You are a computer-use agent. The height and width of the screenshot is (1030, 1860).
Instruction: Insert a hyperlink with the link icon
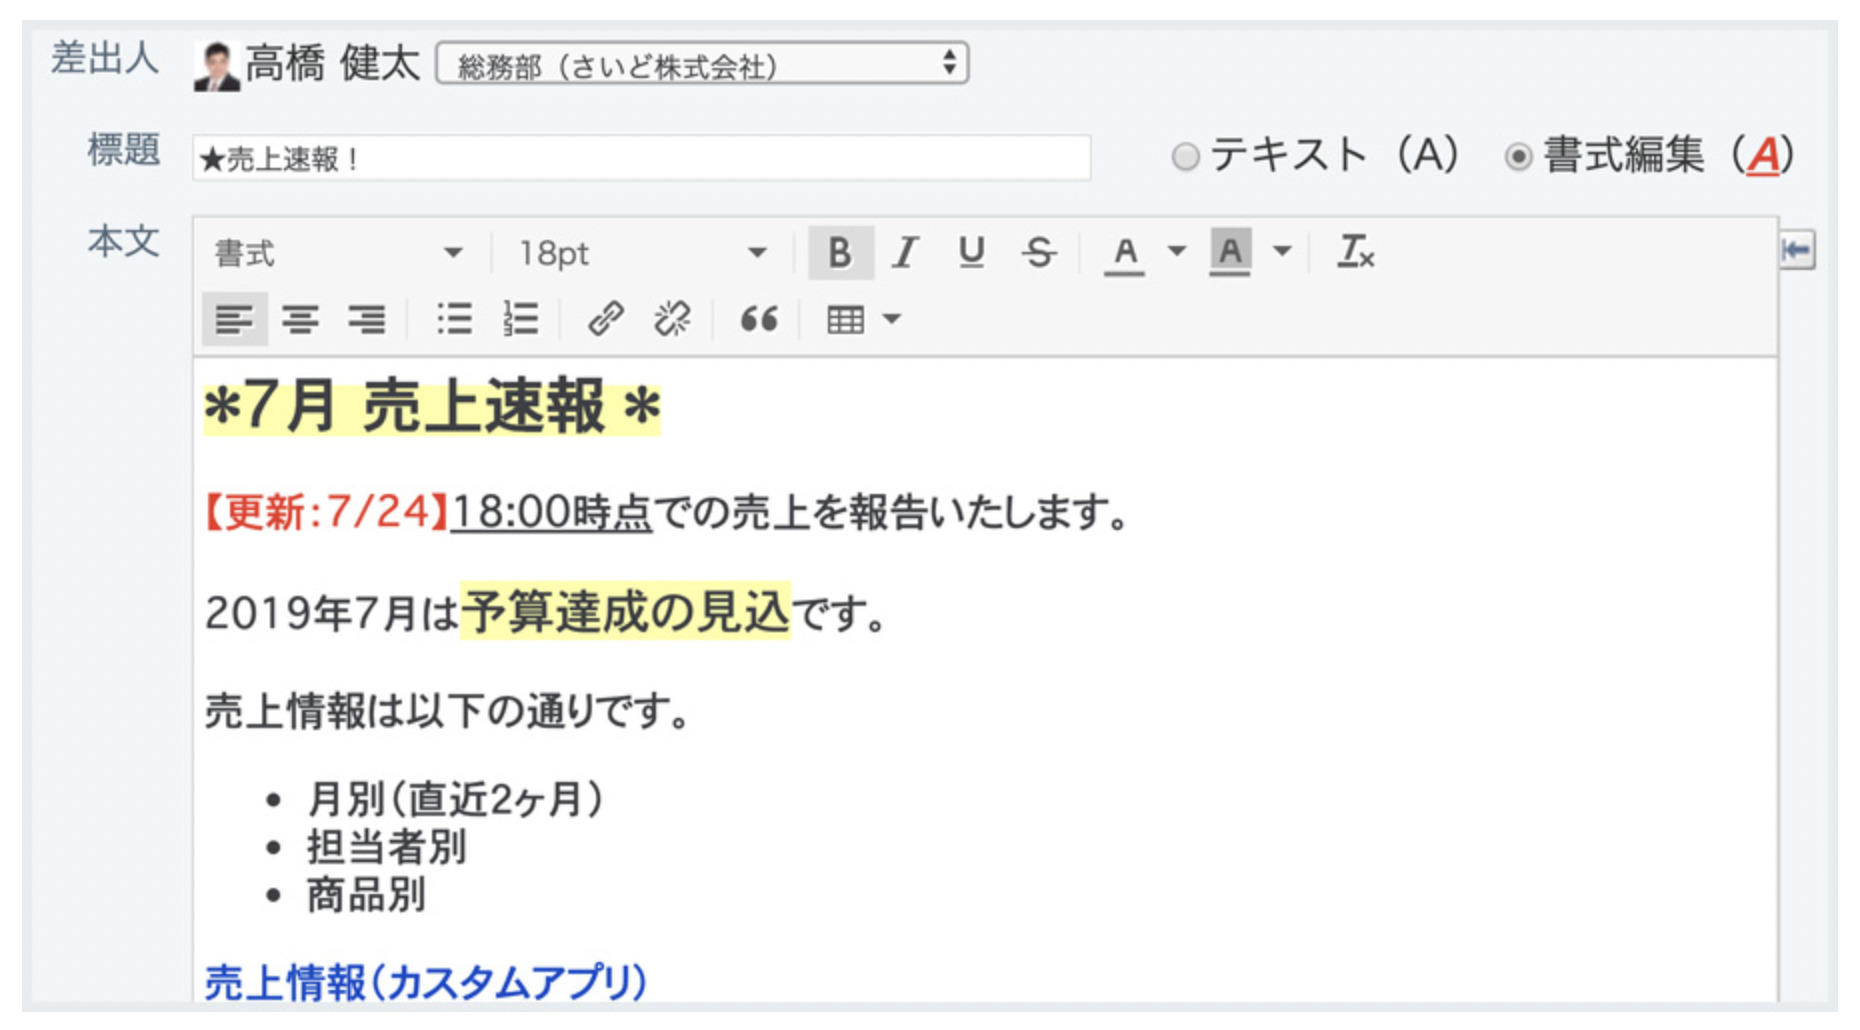pyautogui.click(x=607, y=319)
